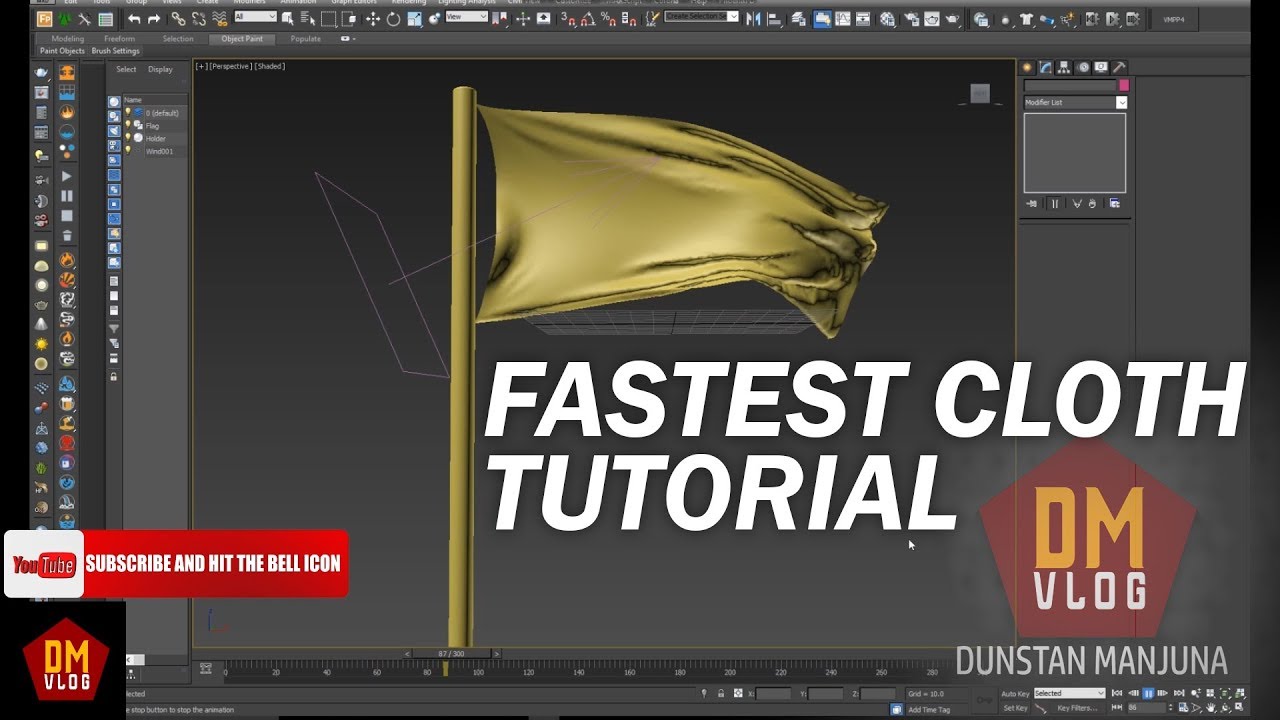Viewport: 1280px width, 720px height.
Task: Select the Wind001 item in the scene list
Action: pos(159,151)
